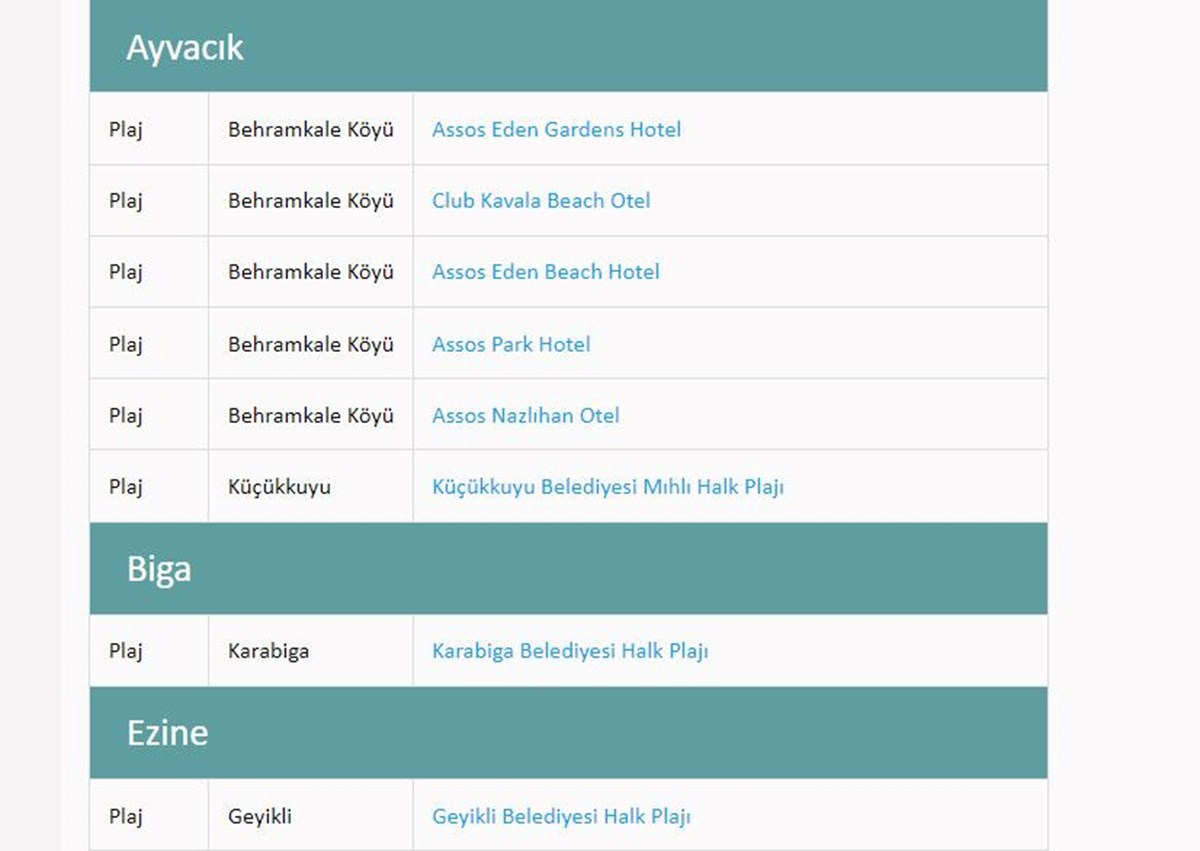Click Behramkale Köyü beside Assos Park Hotel

(311, 344)
